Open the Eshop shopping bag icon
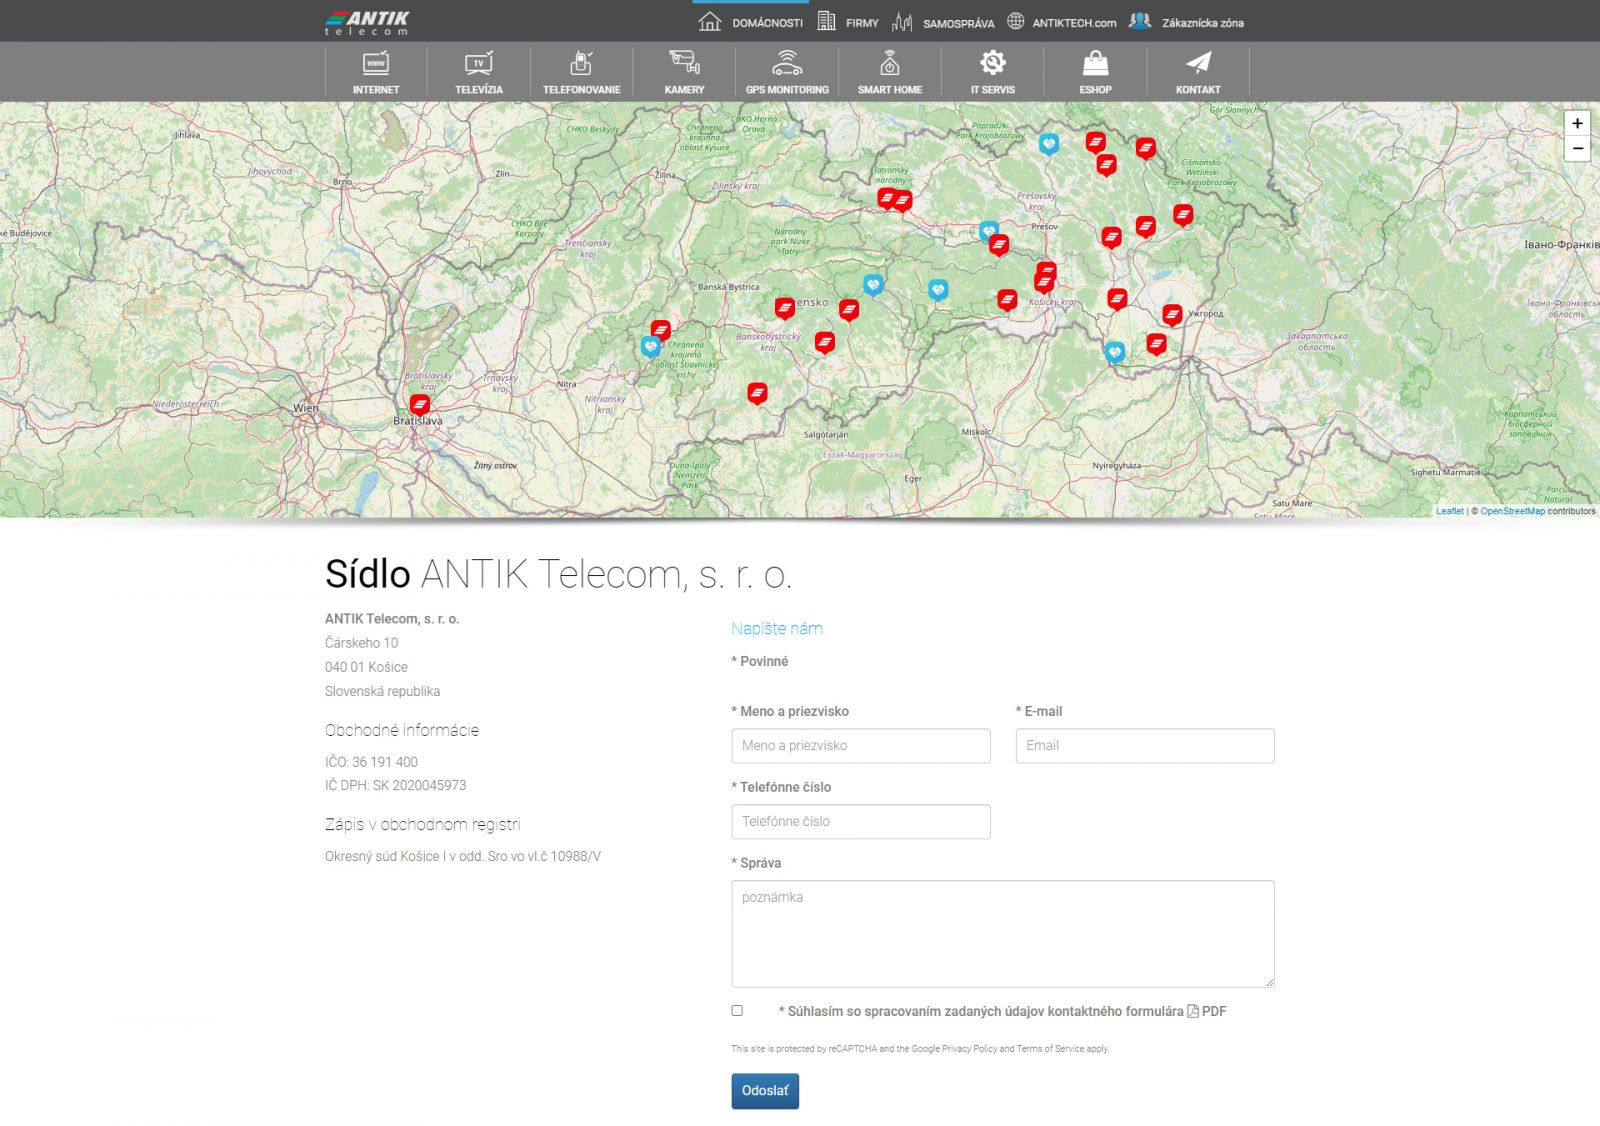This screenshot has width=1600, height=1126. click(1095, 64)
